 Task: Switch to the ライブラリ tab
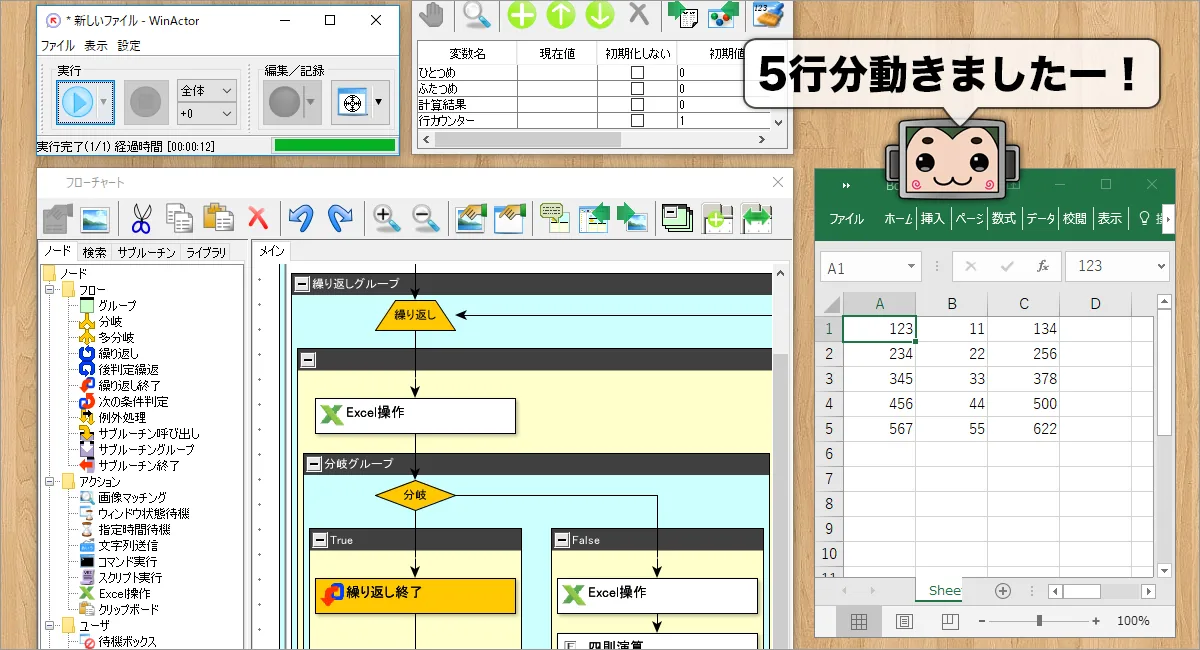pyautogui.click(x=206, y=252)
